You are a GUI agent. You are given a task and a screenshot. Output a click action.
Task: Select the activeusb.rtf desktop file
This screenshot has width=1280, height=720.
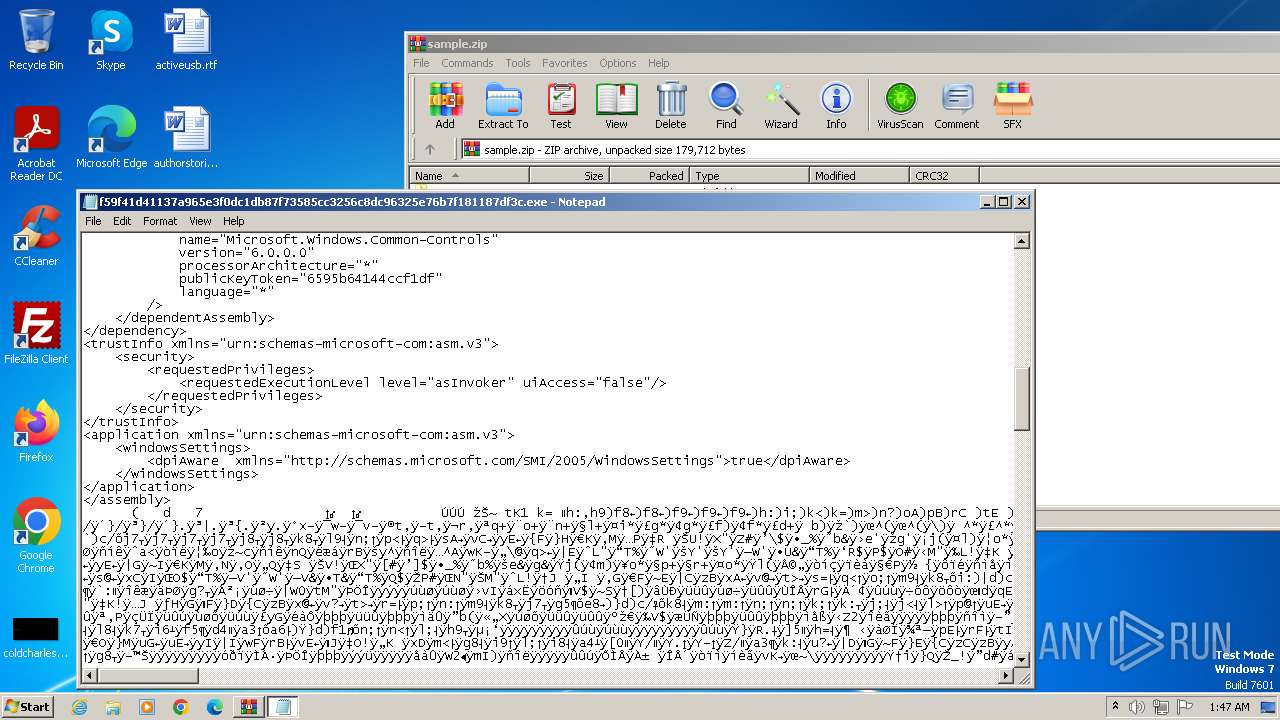pyautogui.click(x=186, y=40)
